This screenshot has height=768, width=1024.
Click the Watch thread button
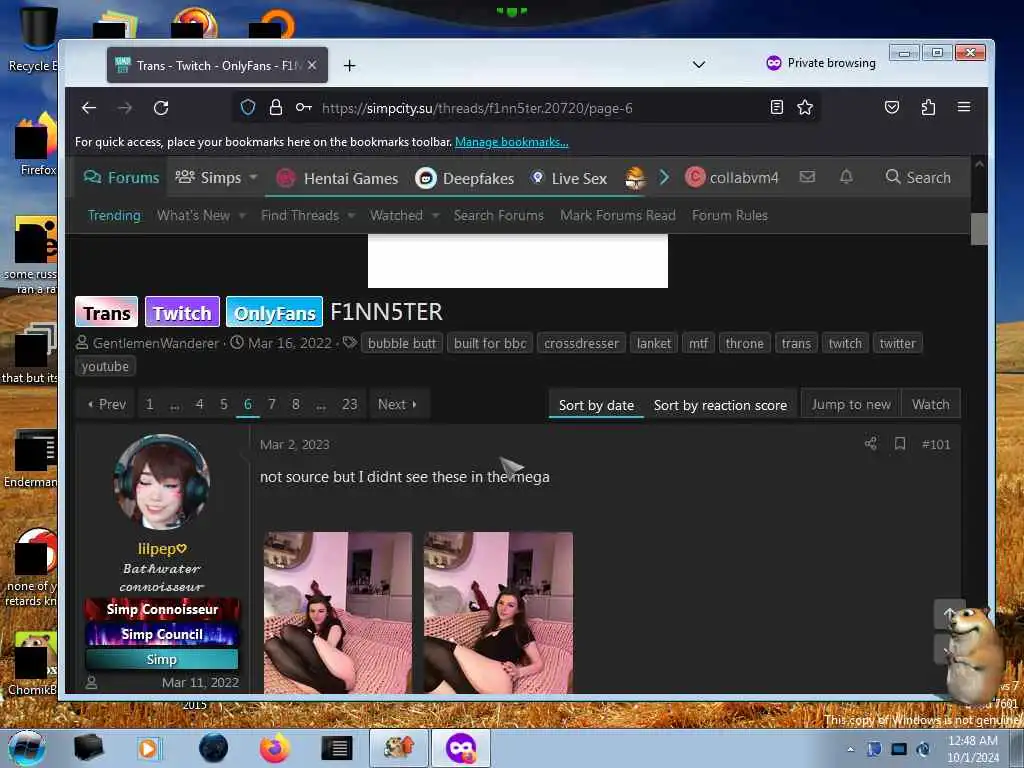pos(931,404)
